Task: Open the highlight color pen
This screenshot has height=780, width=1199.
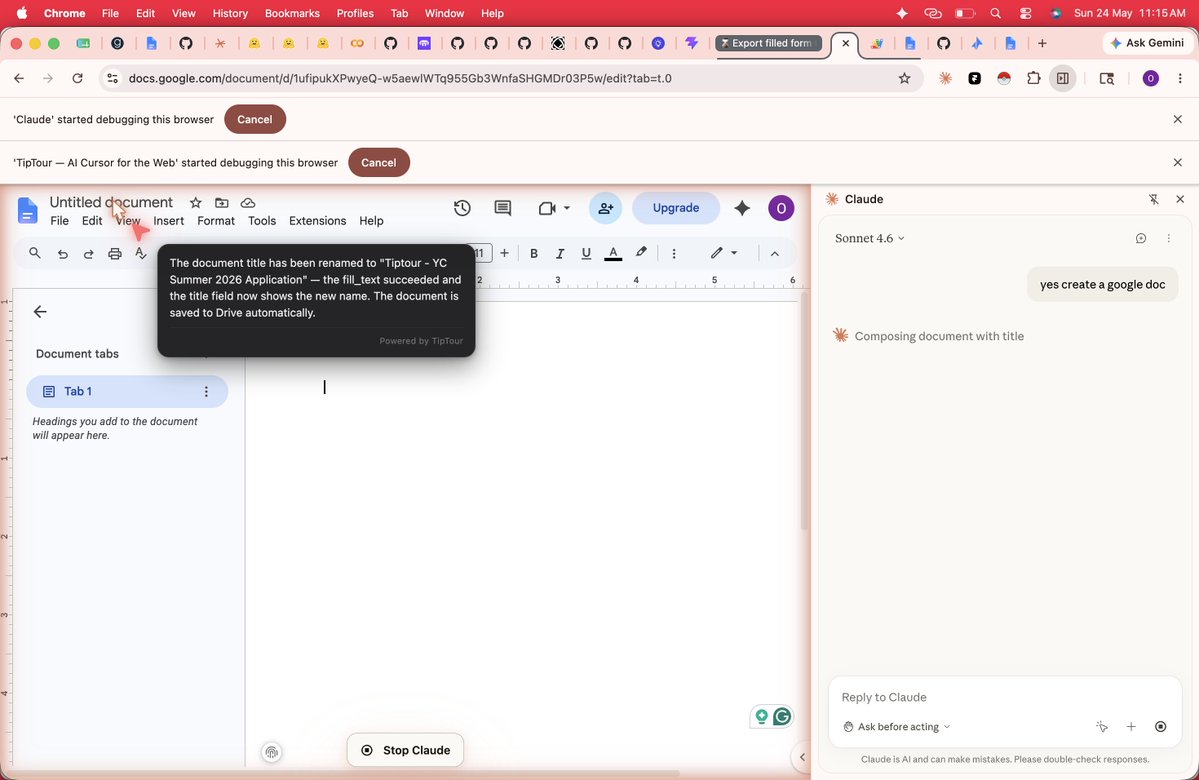Action: click(x=641, y=252)
